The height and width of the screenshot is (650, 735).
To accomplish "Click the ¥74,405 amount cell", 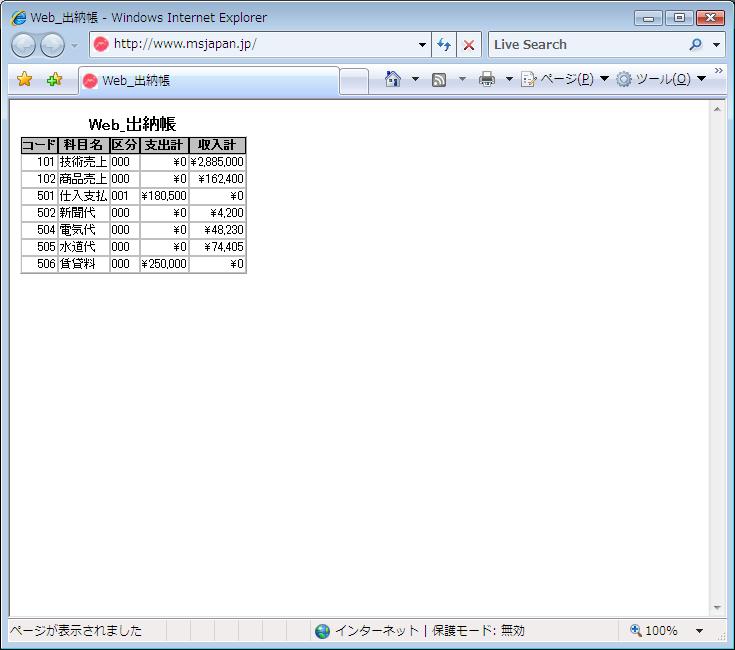I will (x=217, y=247).
